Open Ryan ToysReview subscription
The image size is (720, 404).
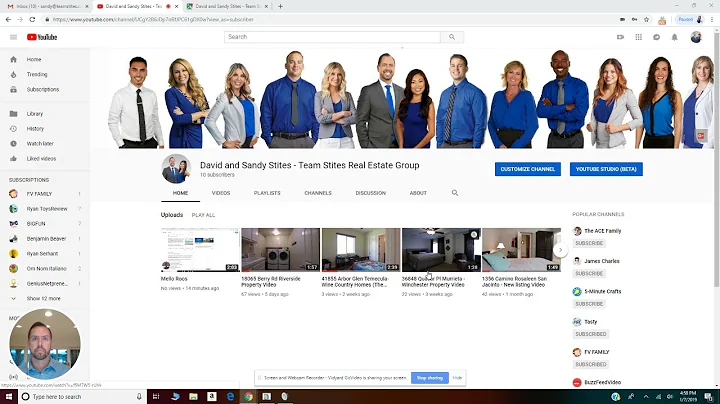click(45, 209)
